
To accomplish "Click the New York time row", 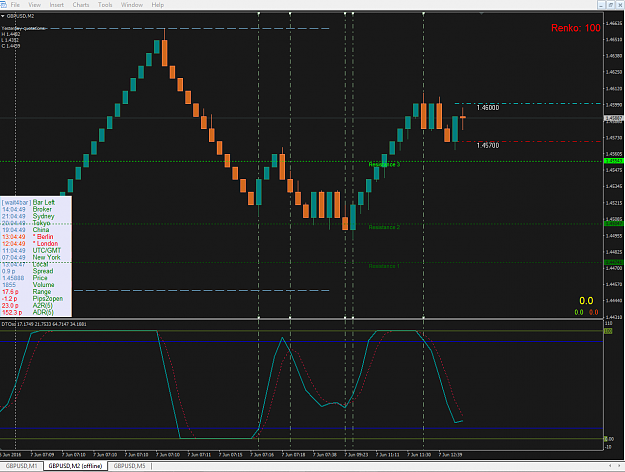I will (31, 257).
